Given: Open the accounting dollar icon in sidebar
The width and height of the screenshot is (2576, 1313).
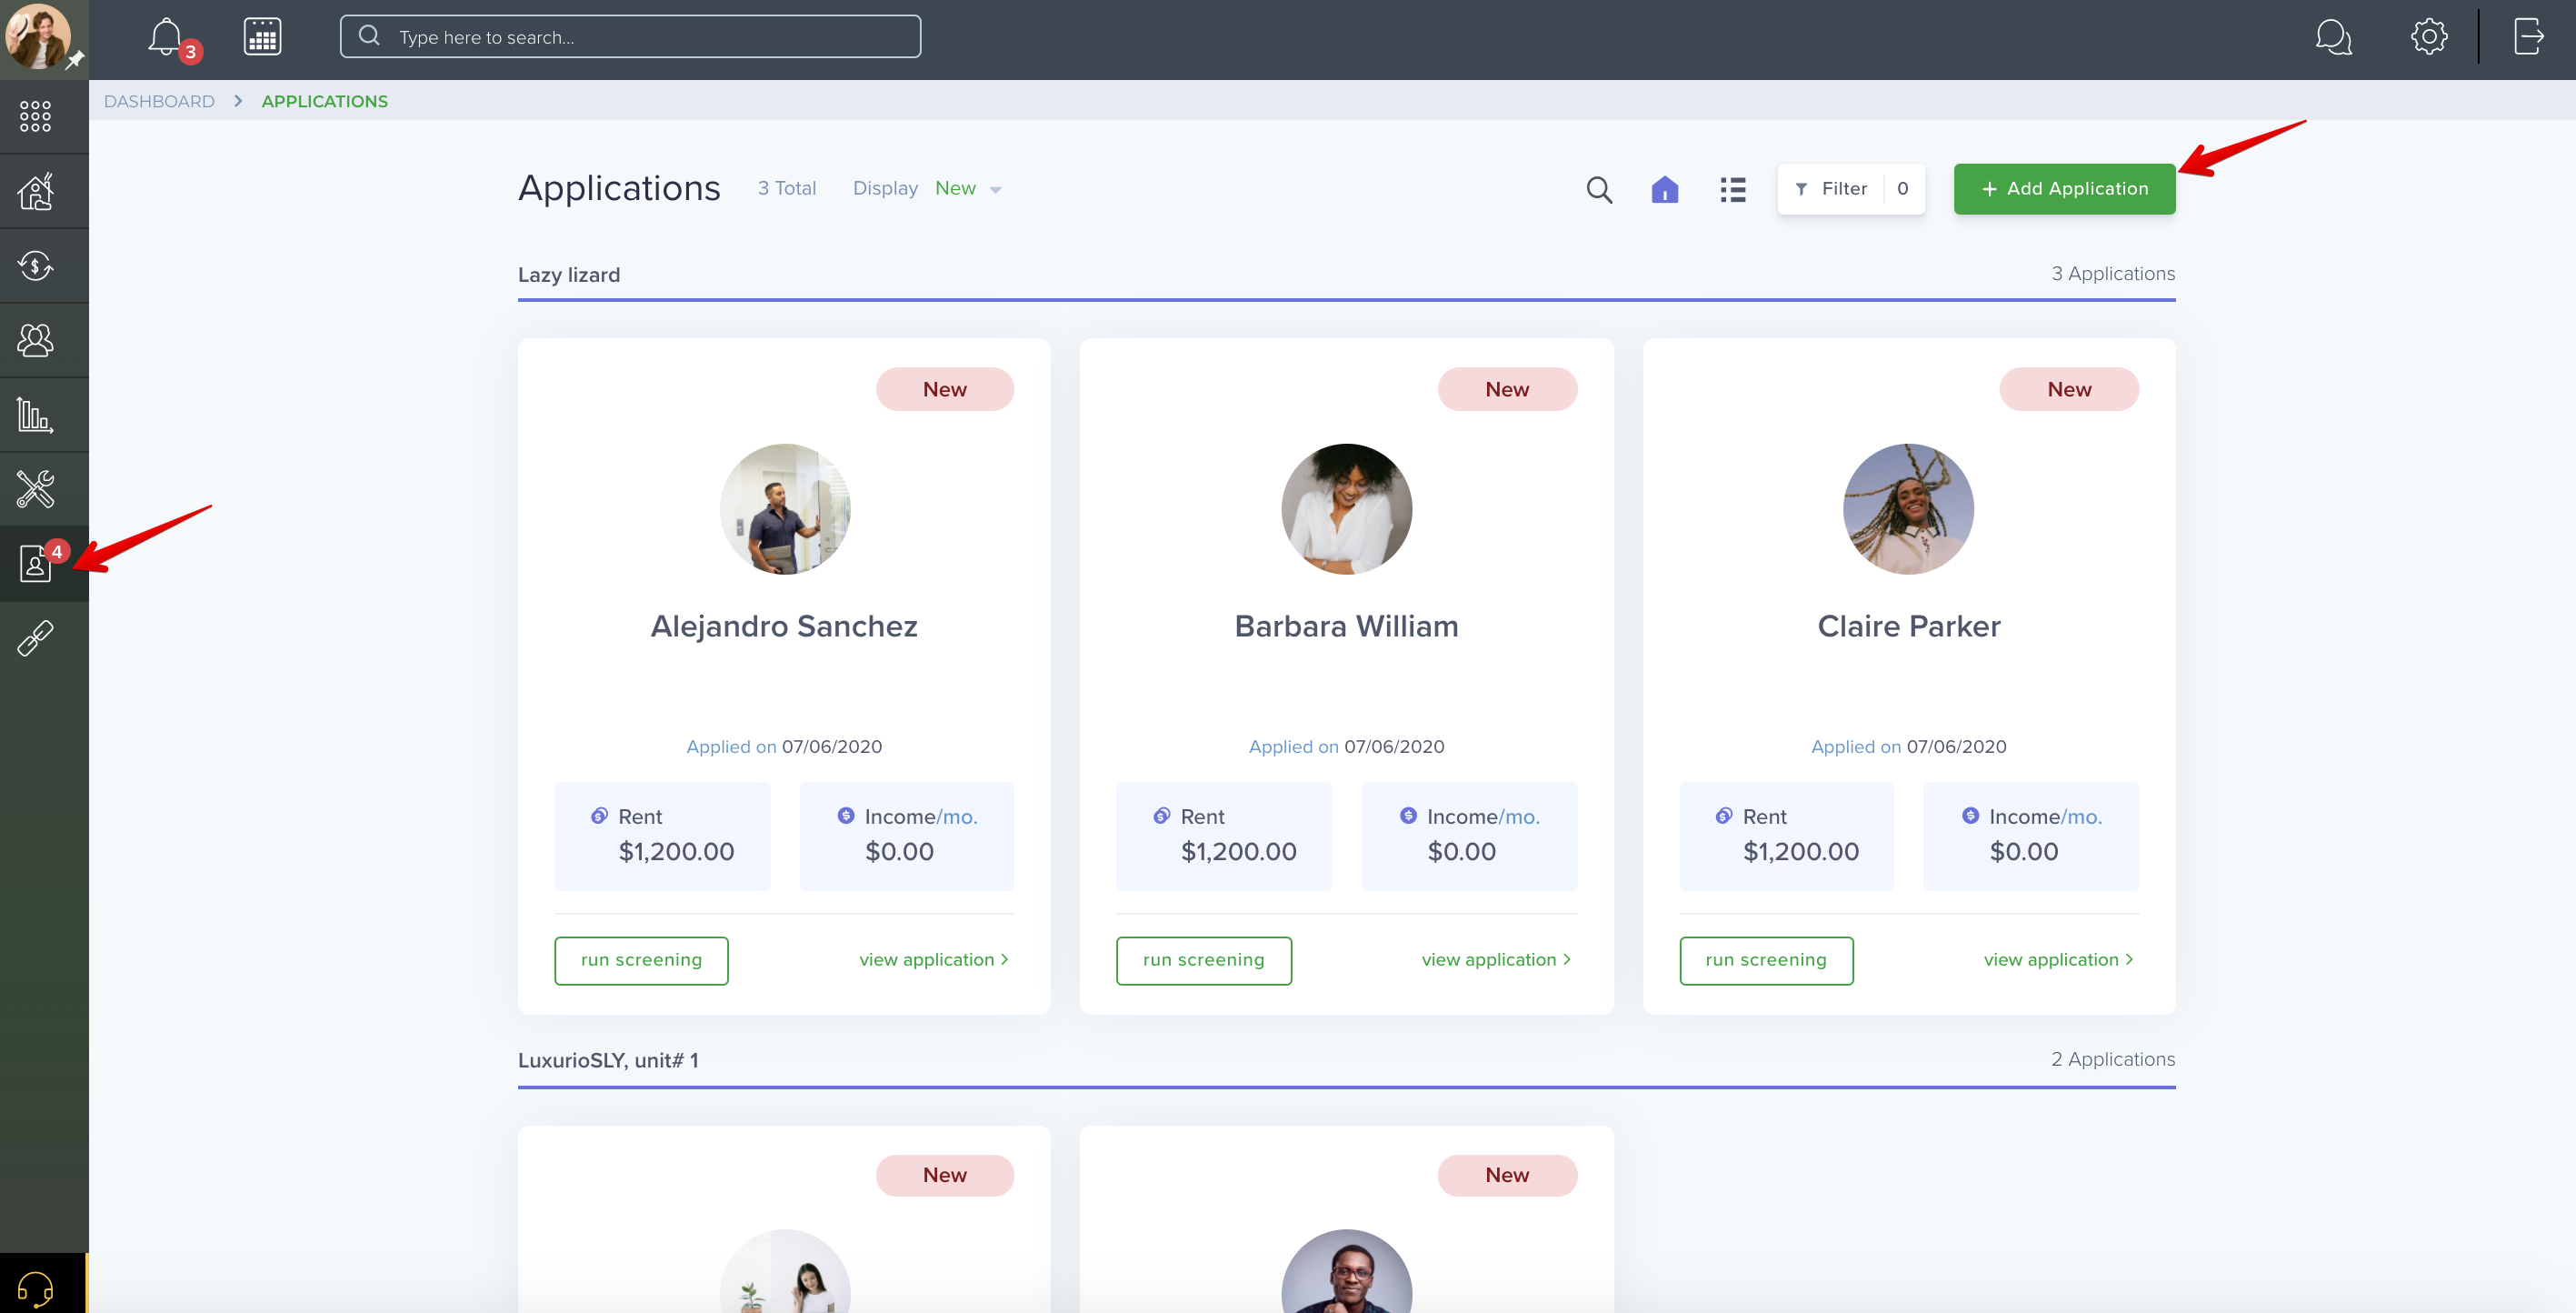Looking at the screenshot, I should (35, 266).
